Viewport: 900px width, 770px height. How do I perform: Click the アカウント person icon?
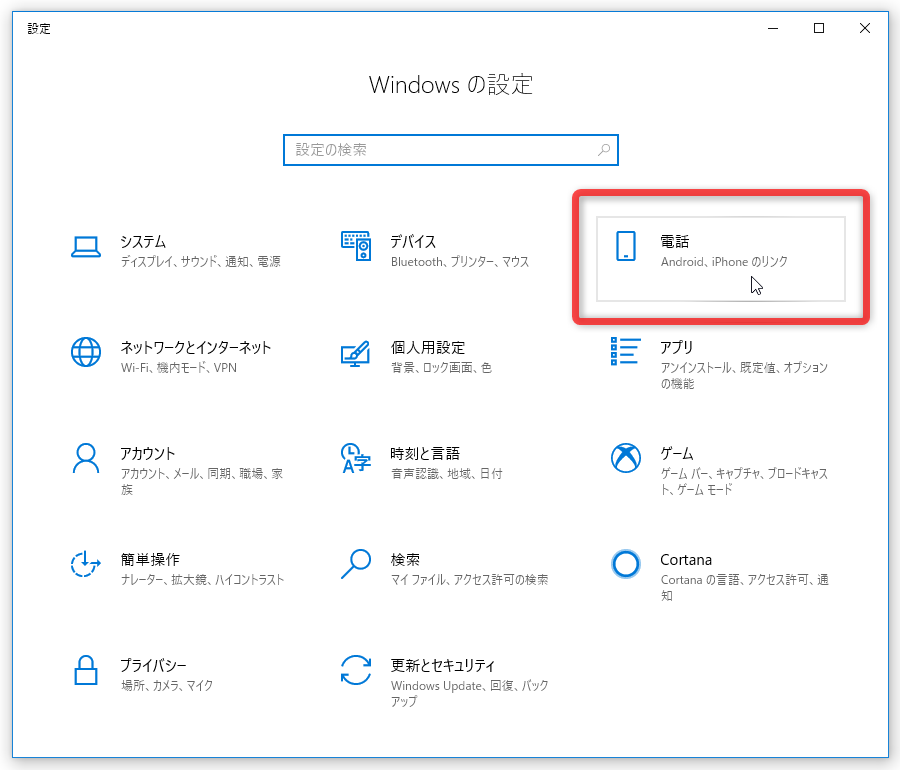click(x=86, y=458)
